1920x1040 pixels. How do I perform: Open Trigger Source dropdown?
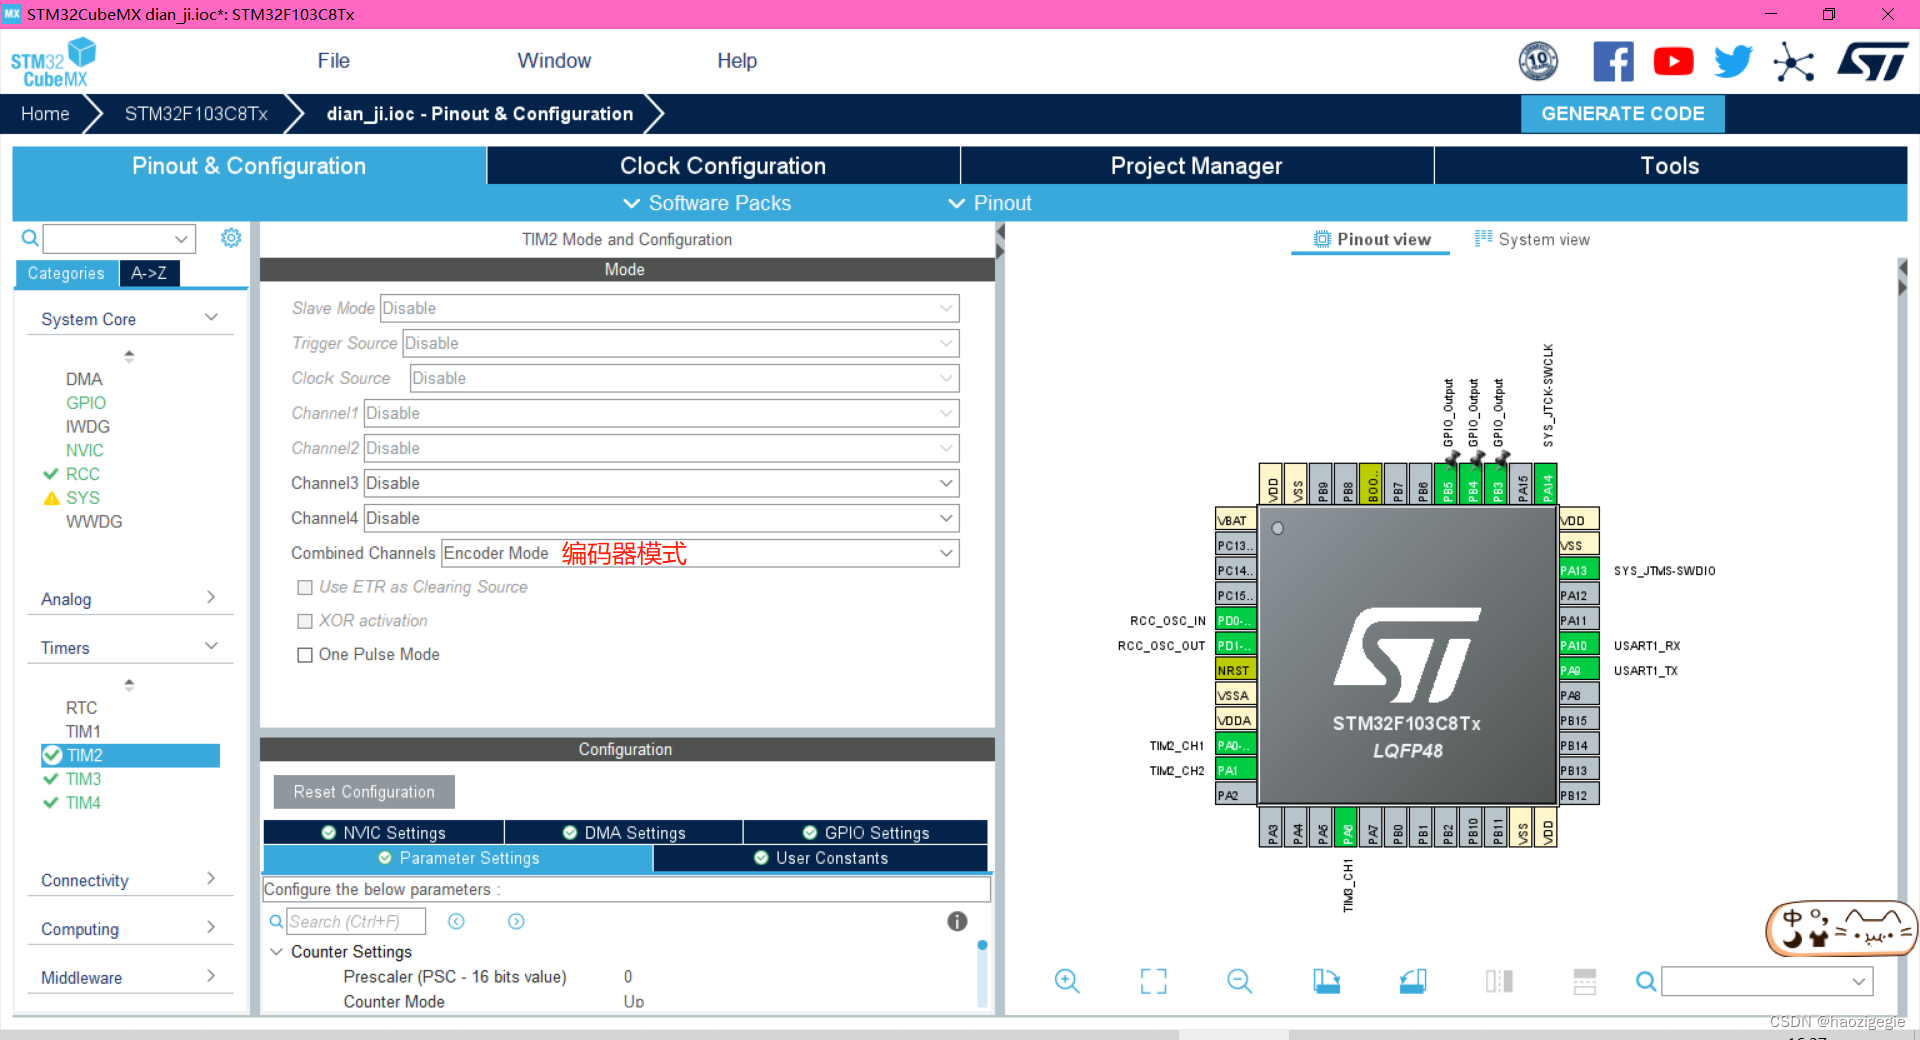click(680, 343)
